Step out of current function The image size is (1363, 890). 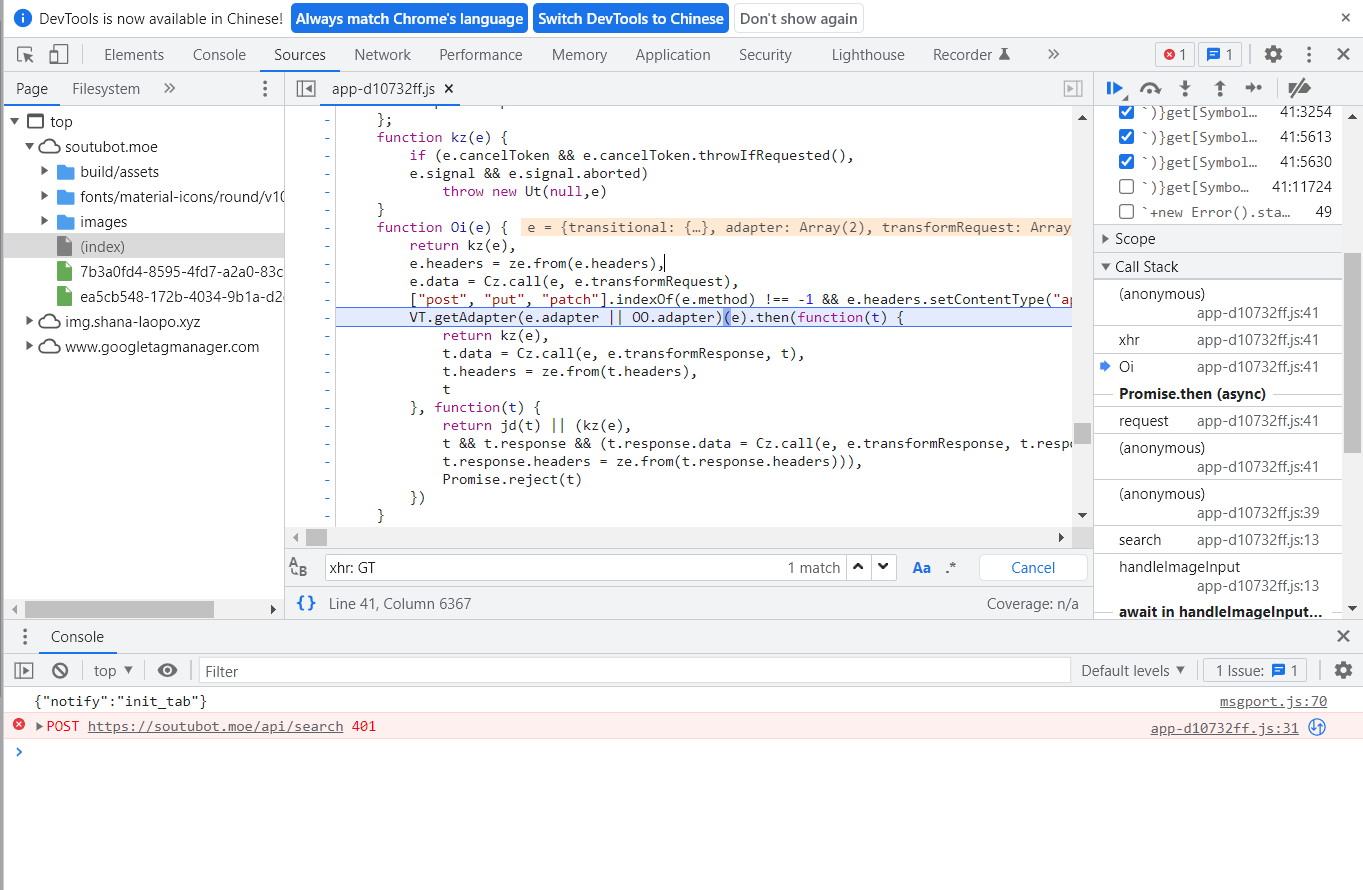(1220, 88)
